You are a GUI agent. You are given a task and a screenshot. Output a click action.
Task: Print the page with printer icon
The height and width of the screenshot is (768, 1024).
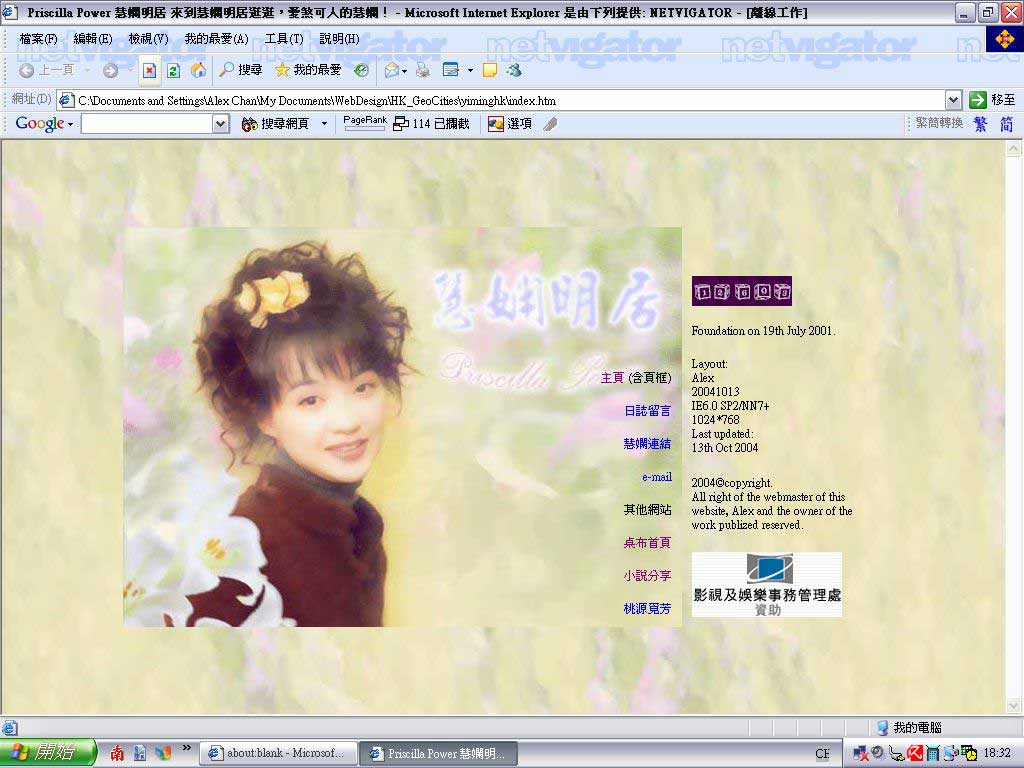click(423, 70)
